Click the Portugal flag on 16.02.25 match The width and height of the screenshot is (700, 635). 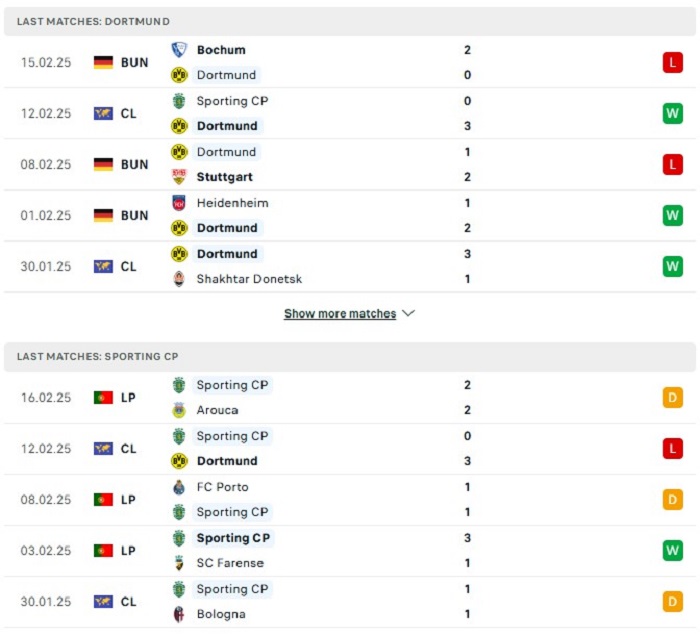pyautogui.click(x=103, y=397)
